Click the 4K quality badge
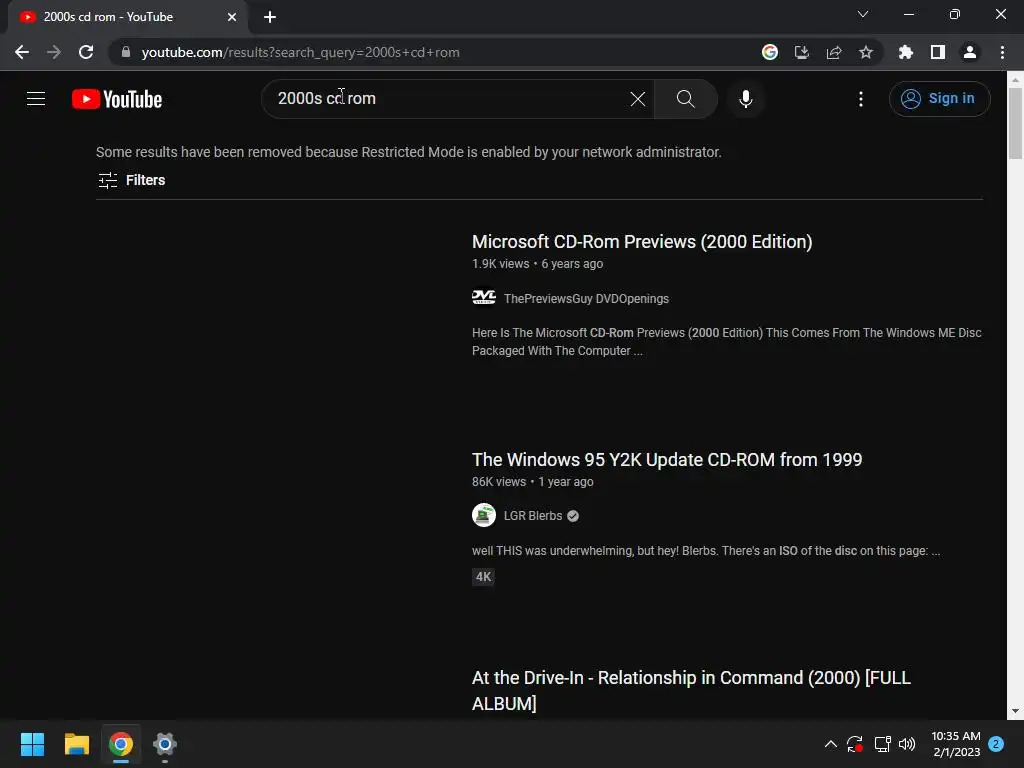Screen dimensions: 1024x768 point(483,577)
